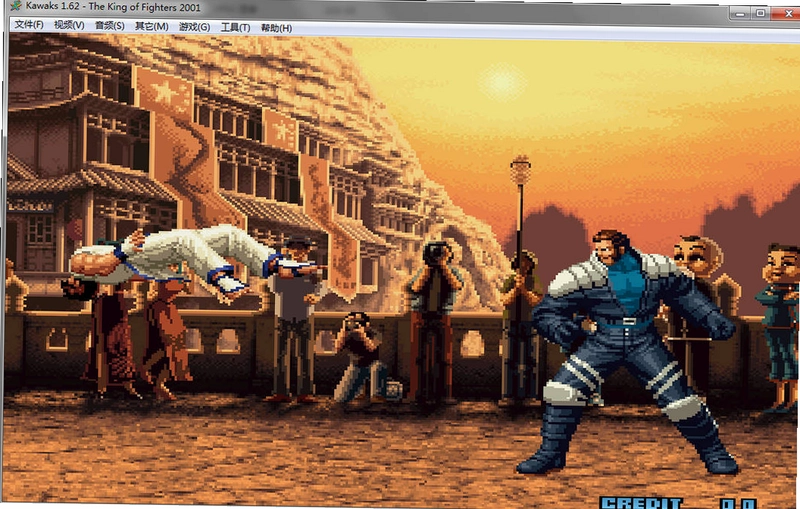Click the CREDIT text in game screen
Image resolution: width=800 pixels, height=509 pixels.
642,503
